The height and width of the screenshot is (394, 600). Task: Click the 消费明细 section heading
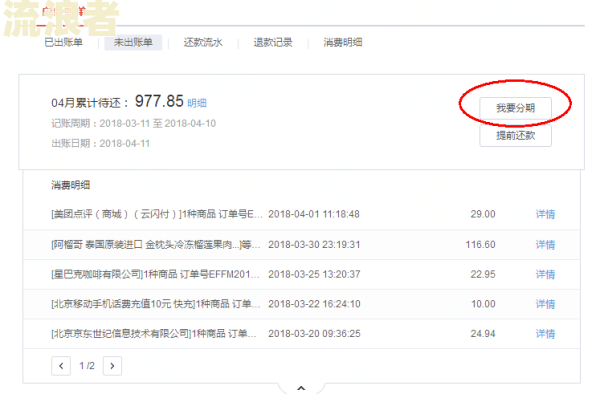tap(70, 186)
